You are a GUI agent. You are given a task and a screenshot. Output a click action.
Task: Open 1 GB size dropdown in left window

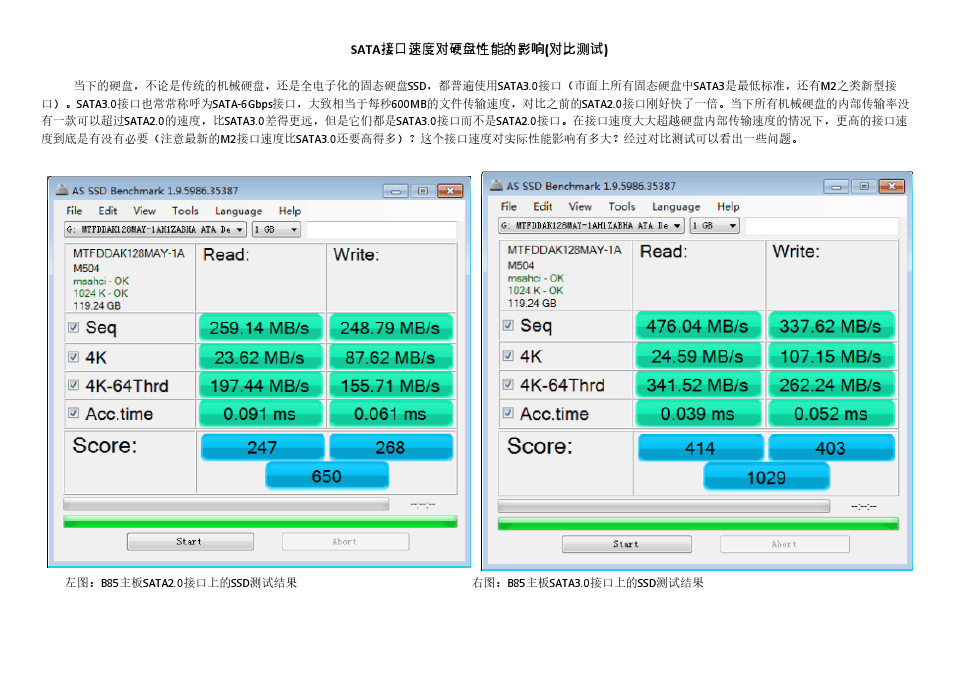point(276,230)
